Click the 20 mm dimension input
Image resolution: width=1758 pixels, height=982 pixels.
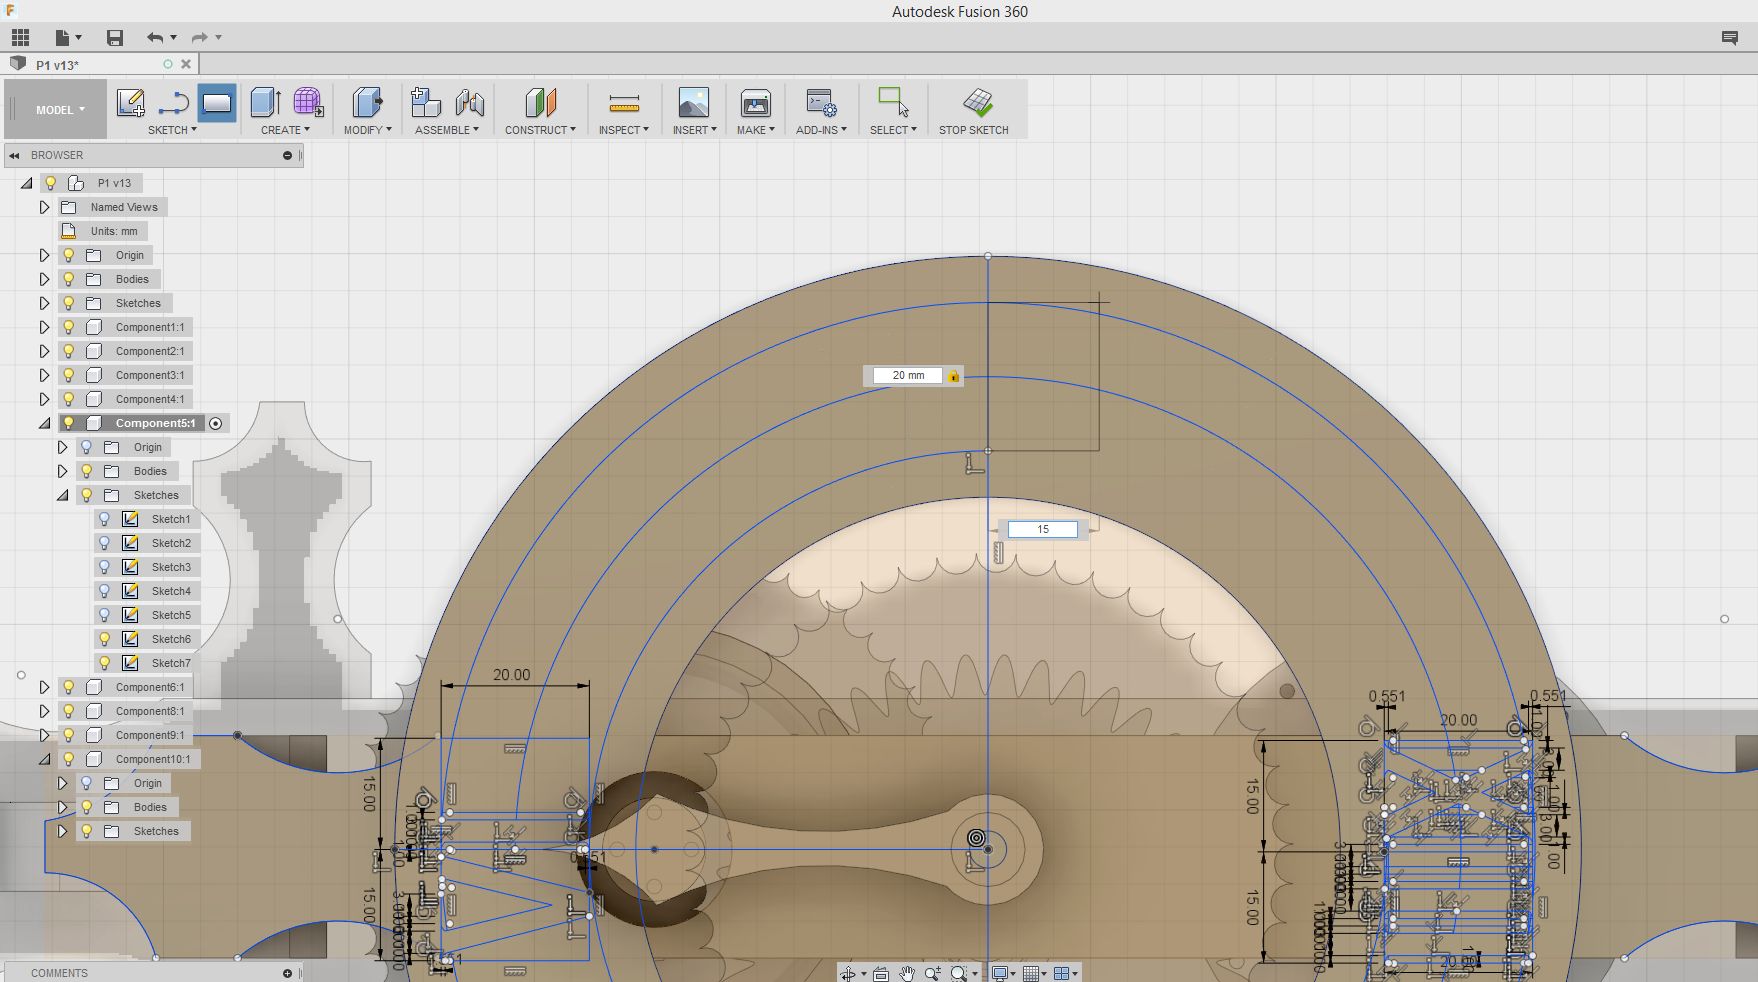click(x=907, y=376)
